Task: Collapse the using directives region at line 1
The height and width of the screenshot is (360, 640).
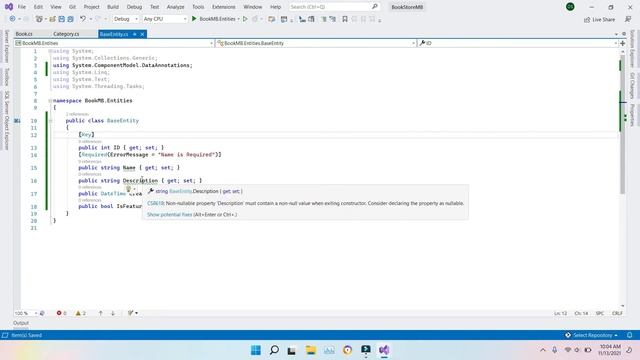Action: click(50, 51)
